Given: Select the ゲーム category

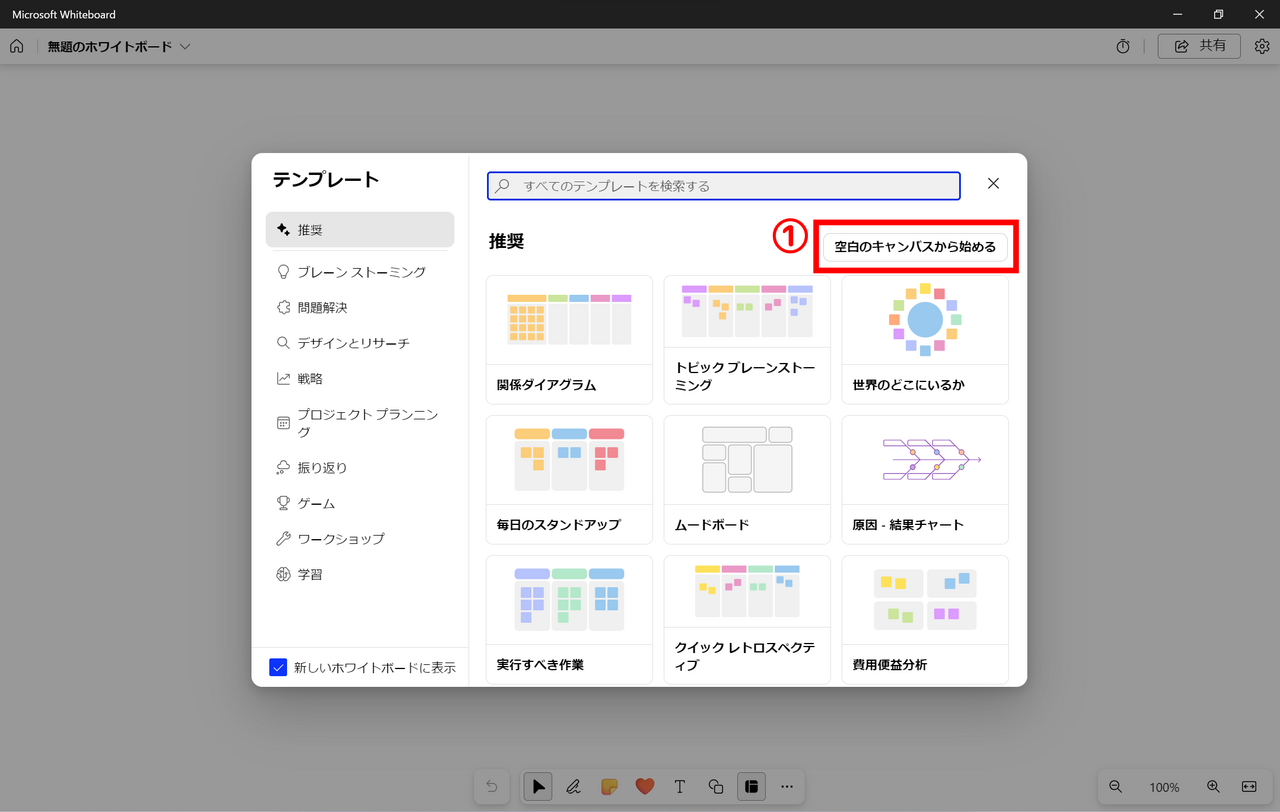Looking at the screenshot, I should 360,503.
